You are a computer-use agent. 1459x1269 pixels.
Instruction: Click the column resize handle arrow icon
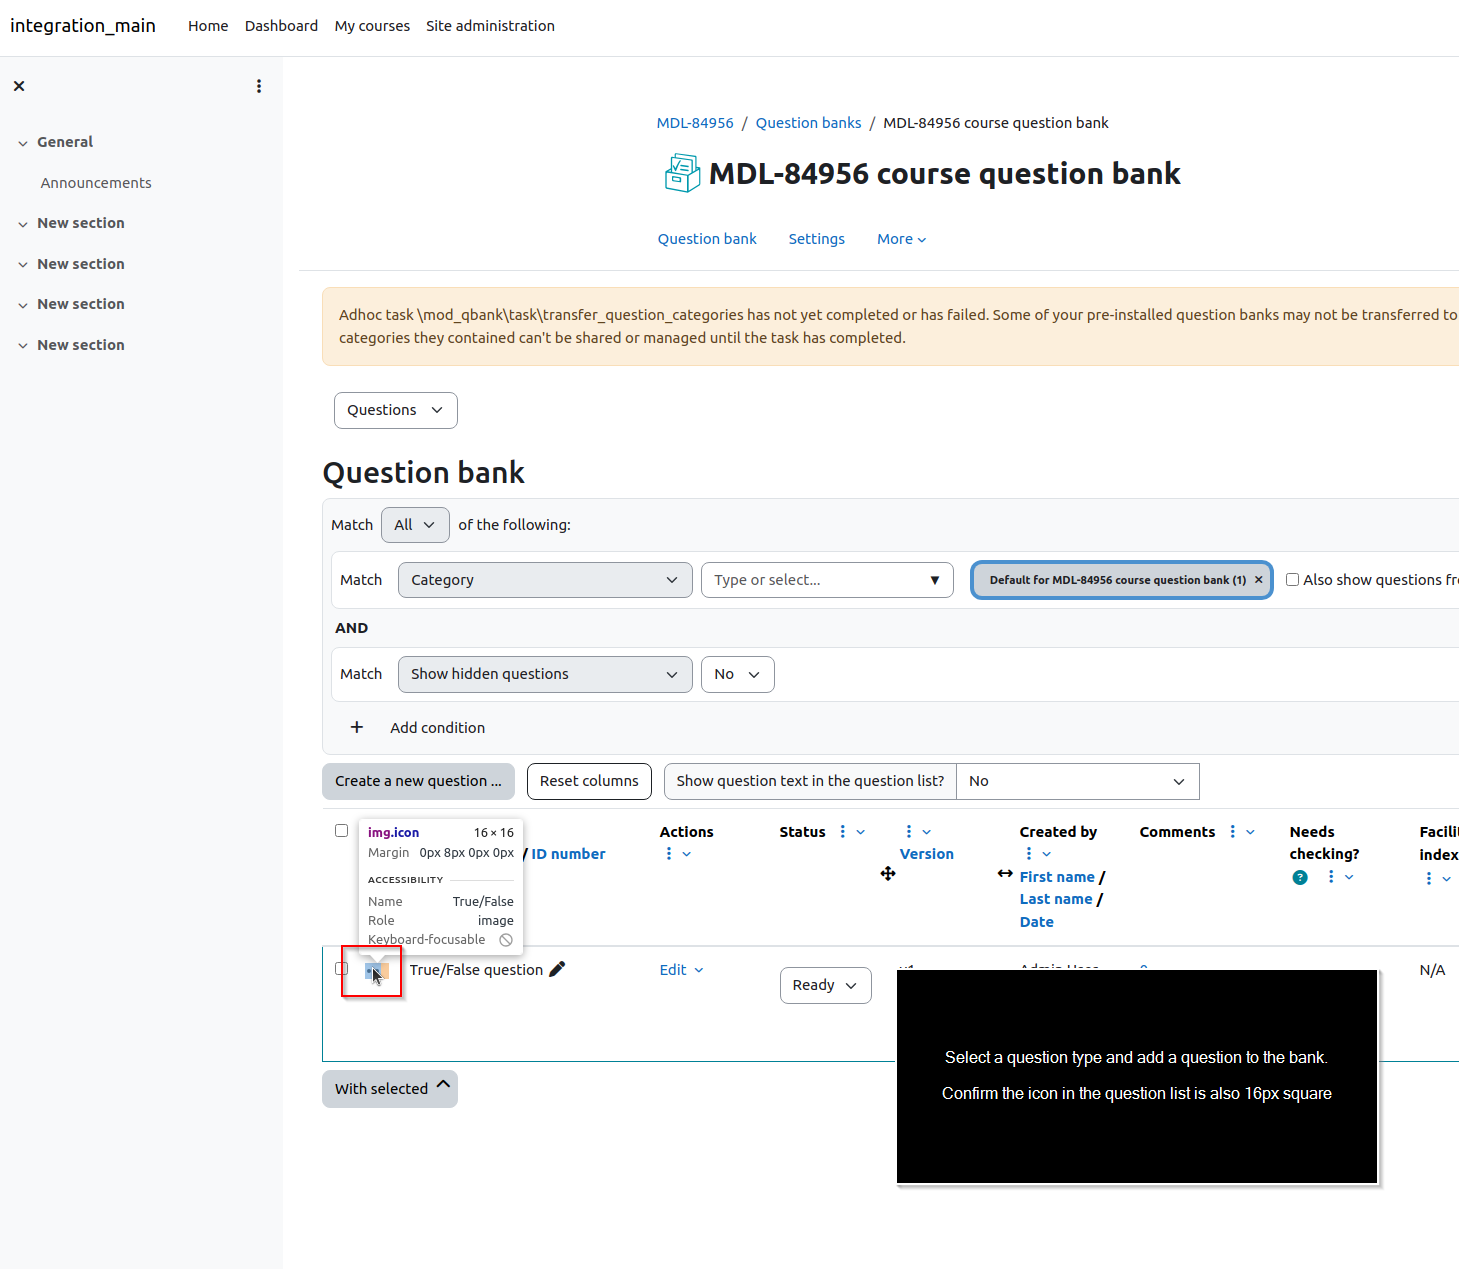(1005, 874)
